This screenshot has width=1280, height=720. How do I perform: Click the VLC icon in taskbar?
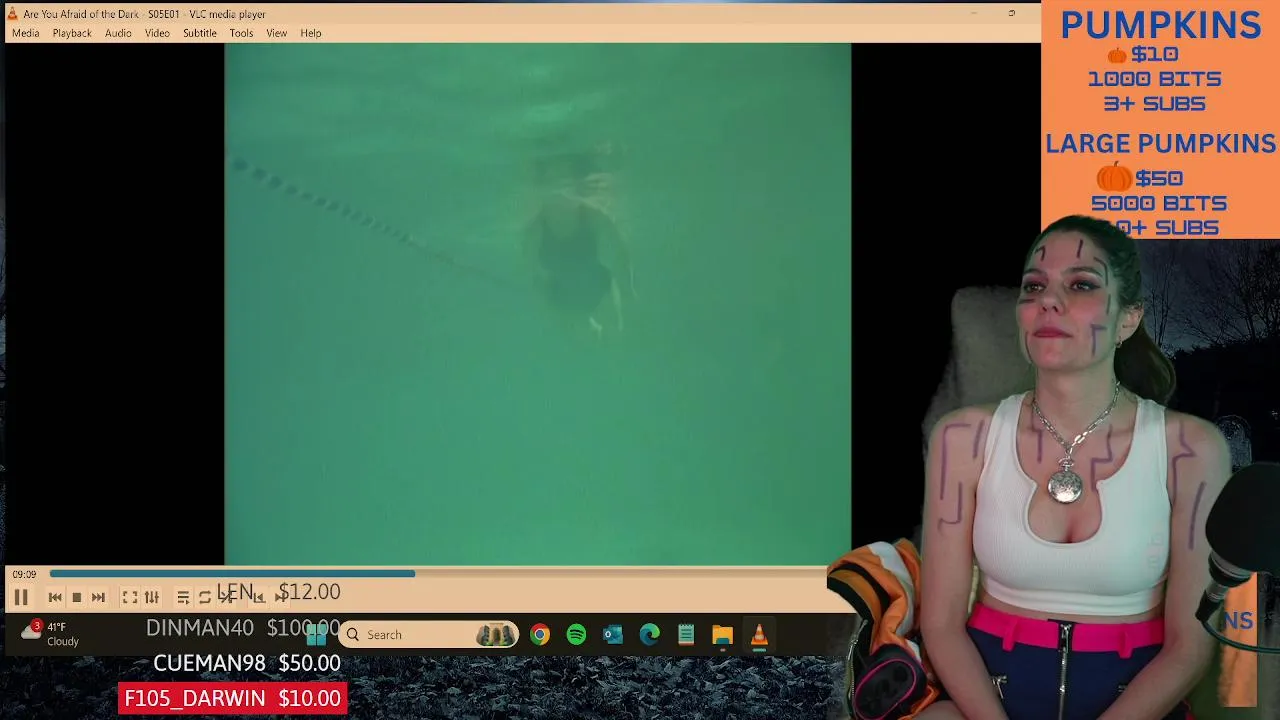pyautogui.click(x=759, y=634)
